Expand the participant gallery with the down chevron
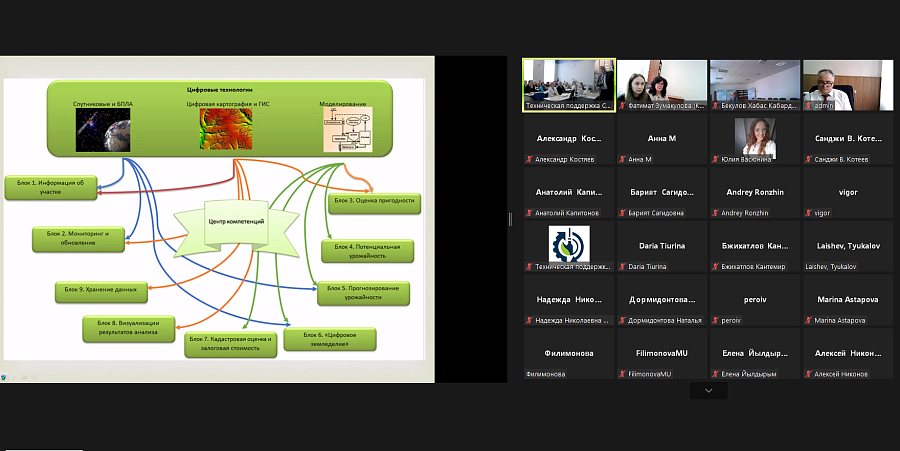 click(x=708, y=391)
